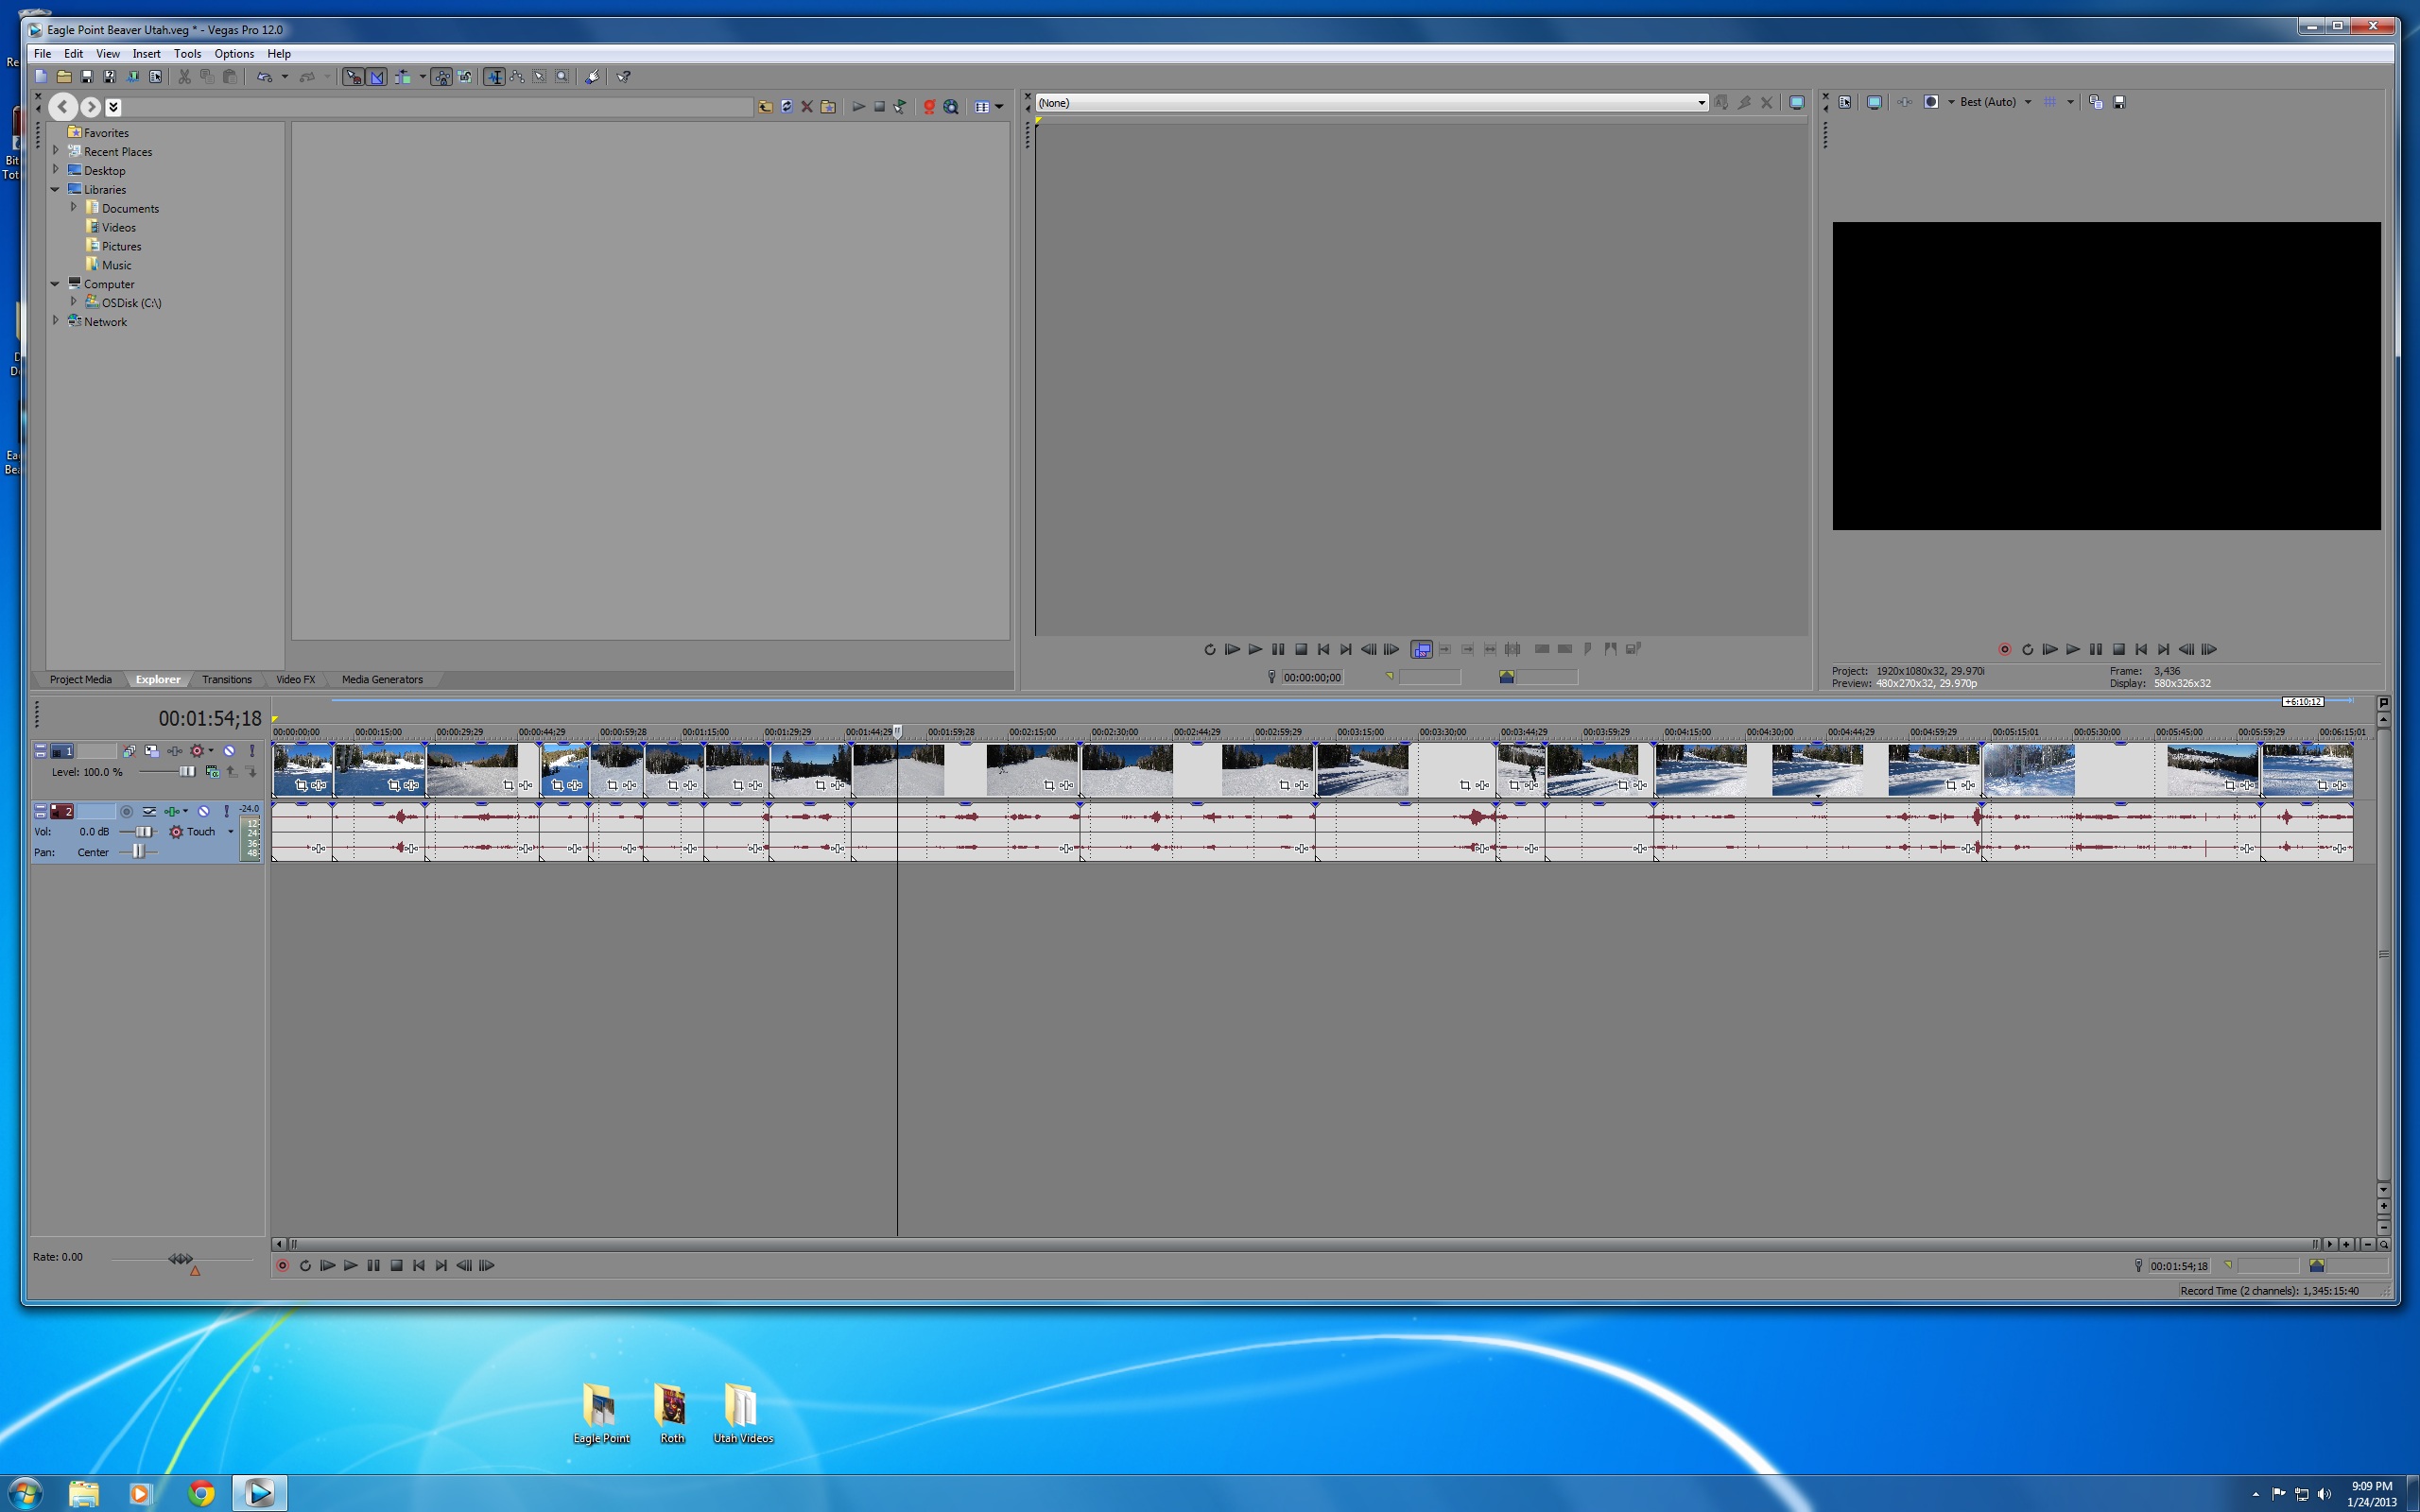Image resolution: width=2420 pixels, height=1512 pixels.
Task: Expand the OSDisk (C:) drive node
Action: pos(73,302)
